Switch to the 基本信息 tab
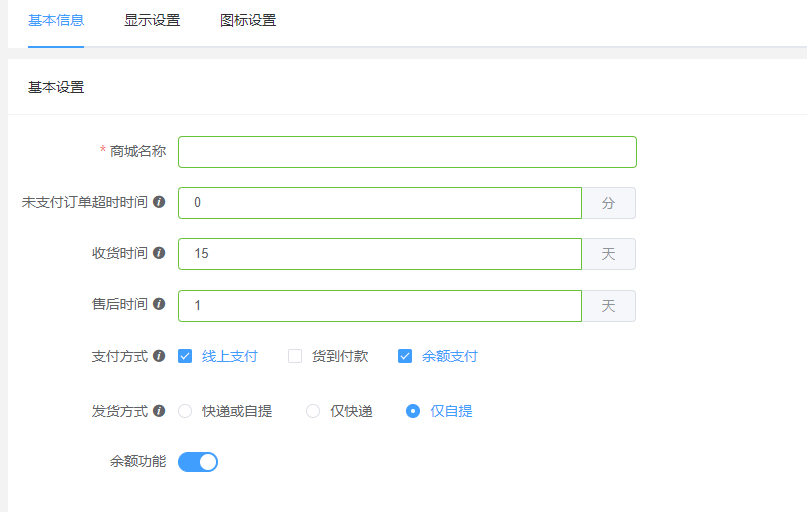807x512 pixels. pos(56,20)
